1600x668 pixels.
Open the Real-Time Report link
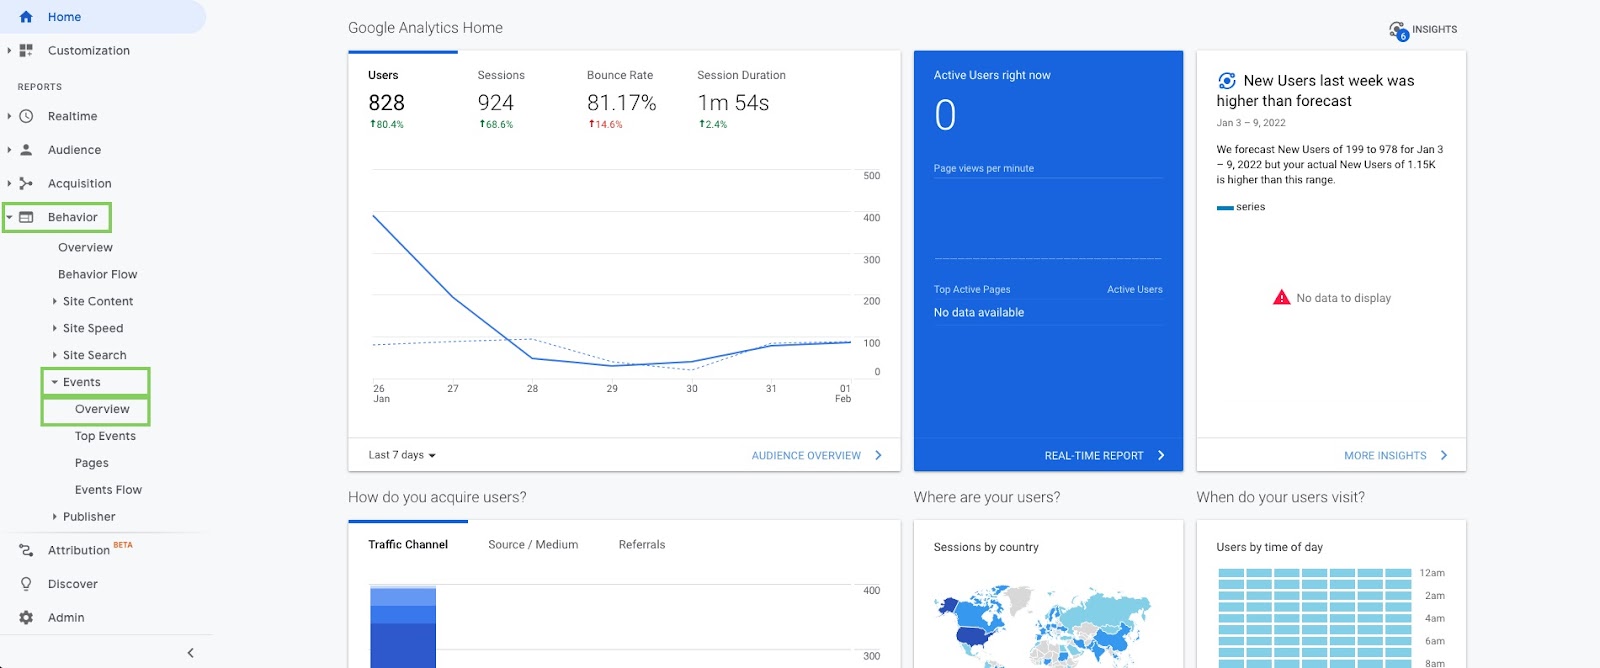point(1094,455)
